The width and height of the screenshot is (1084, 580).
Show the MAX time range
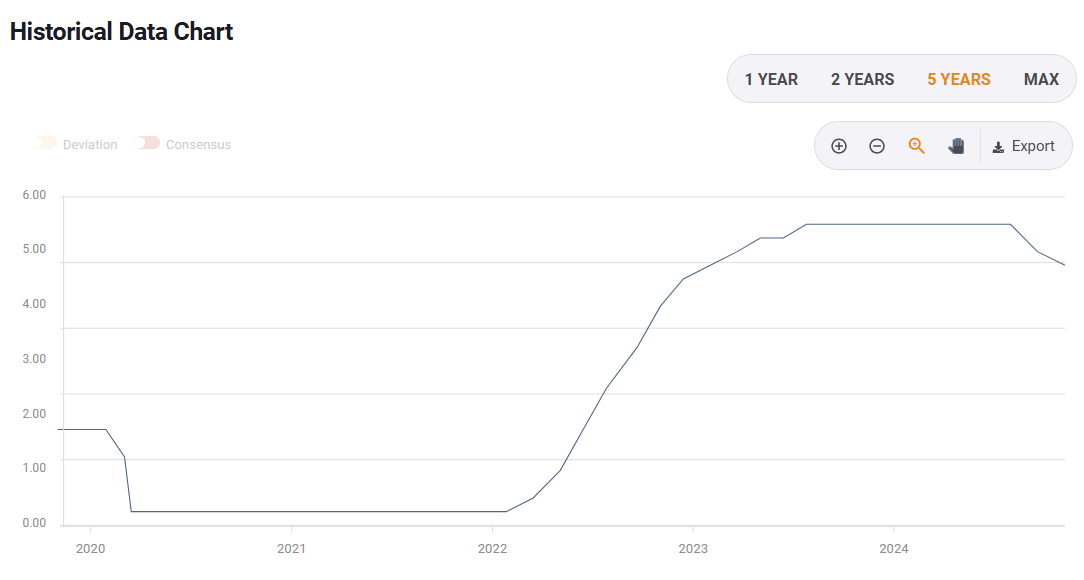click(1041, 79)
